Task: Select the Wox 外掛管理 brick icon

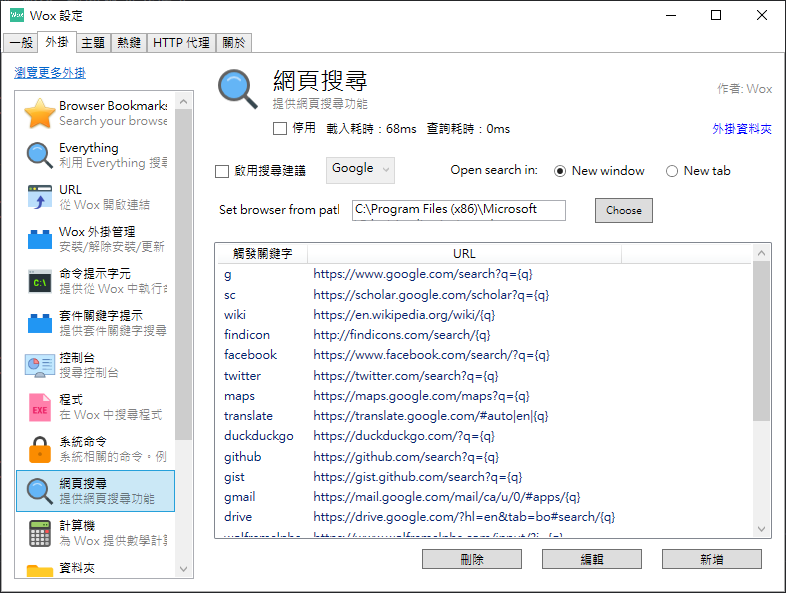Action: [40, 239]
